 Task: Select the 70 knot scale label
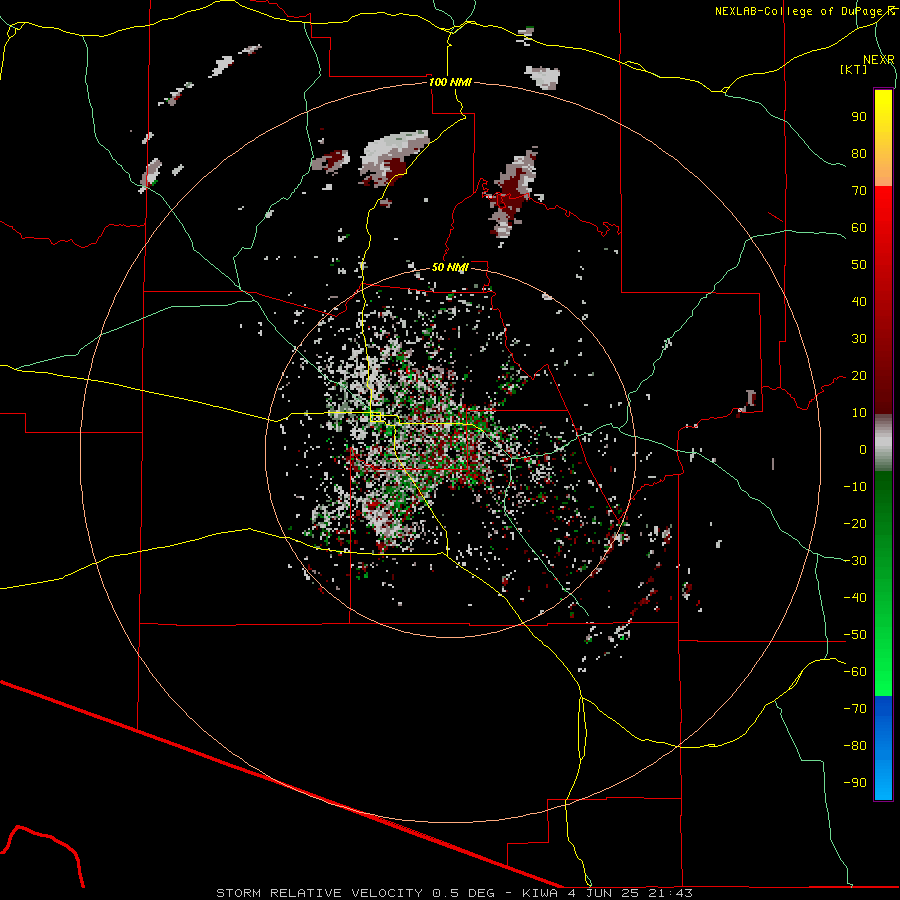(x=859, y=191)
